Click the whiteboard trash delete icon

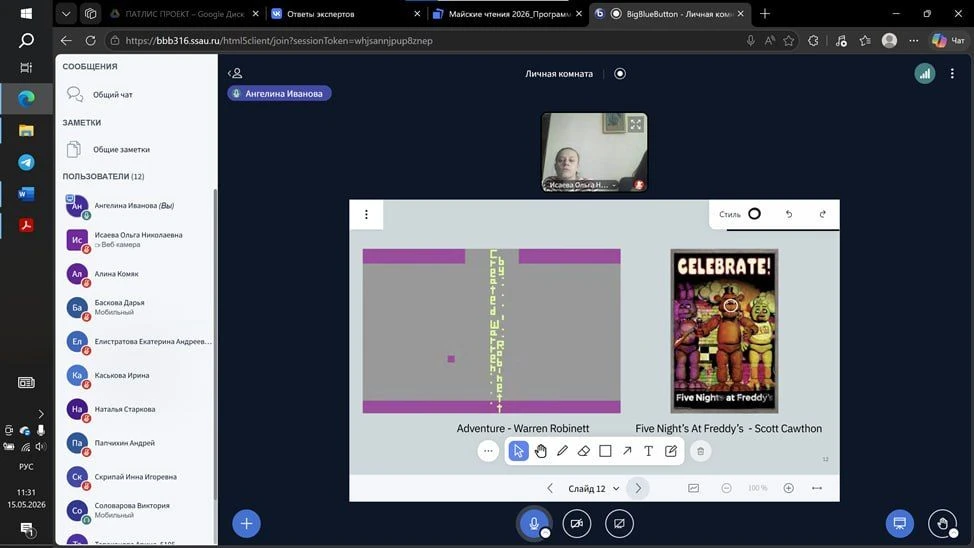point(701,451)
